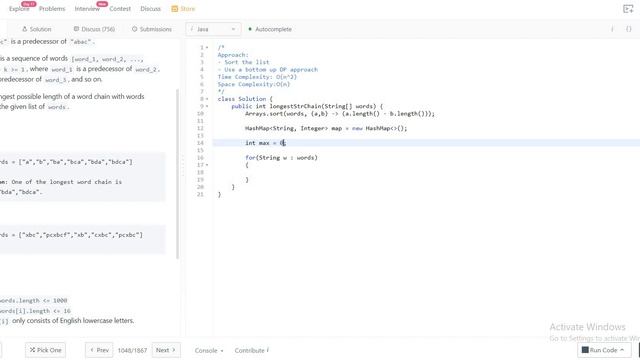Click the editor info icon

[x=612, y=29]
